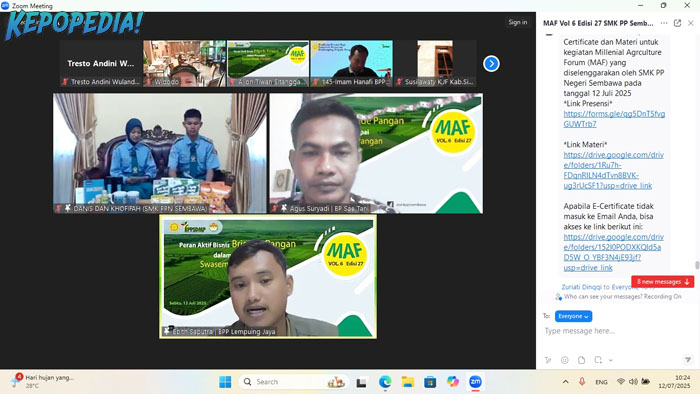Click the Danis dan Khofifah video tile

pos(160,153)
